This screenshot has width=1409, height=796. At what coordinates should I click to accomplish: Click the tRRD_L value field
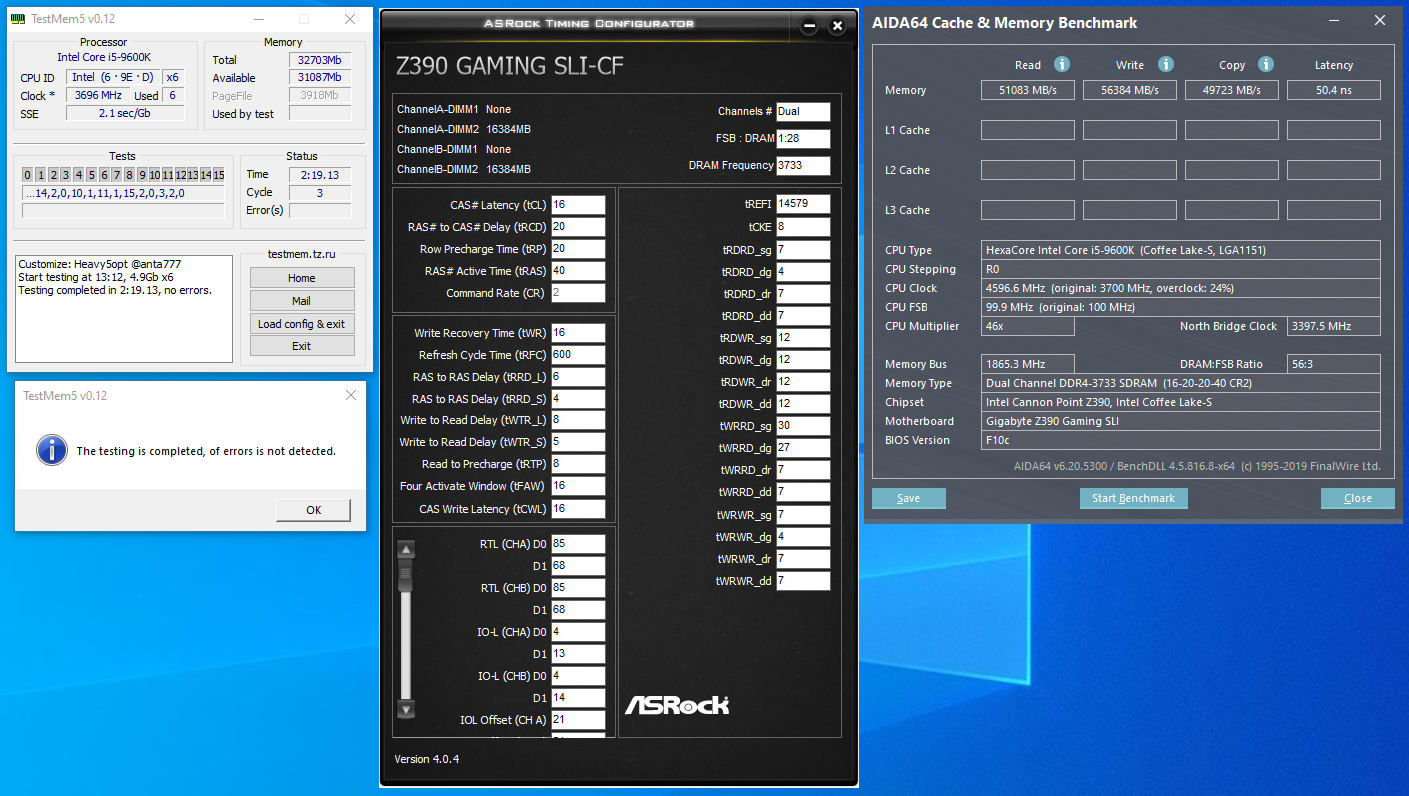coord(578,377)
